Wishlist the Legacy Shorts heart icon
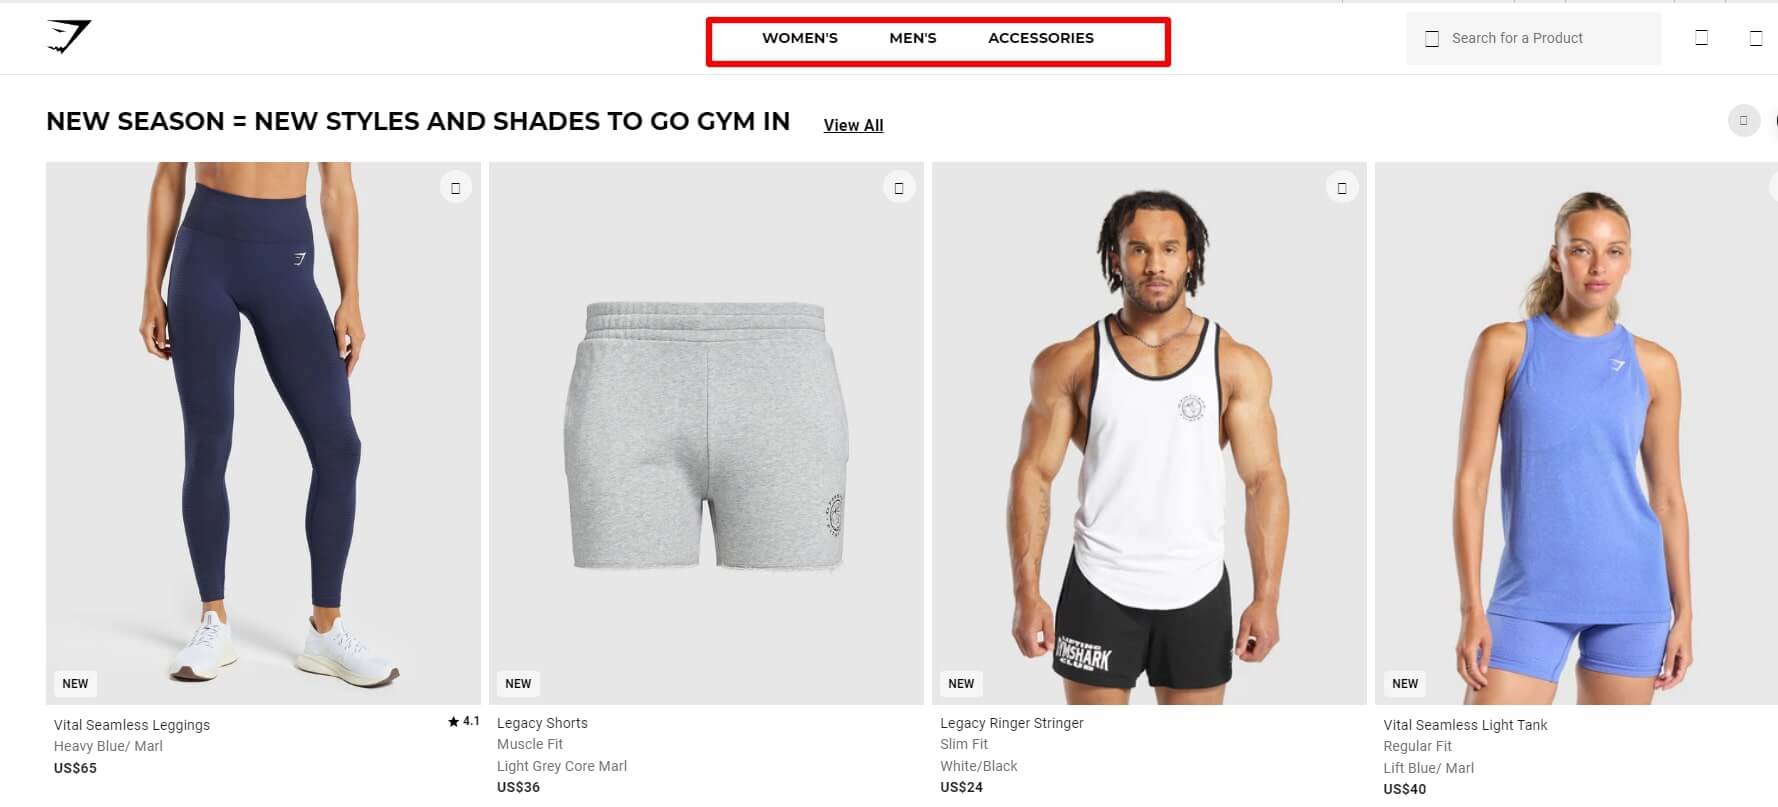This screenshot has width=1778, height=807. tap(899, 188)
